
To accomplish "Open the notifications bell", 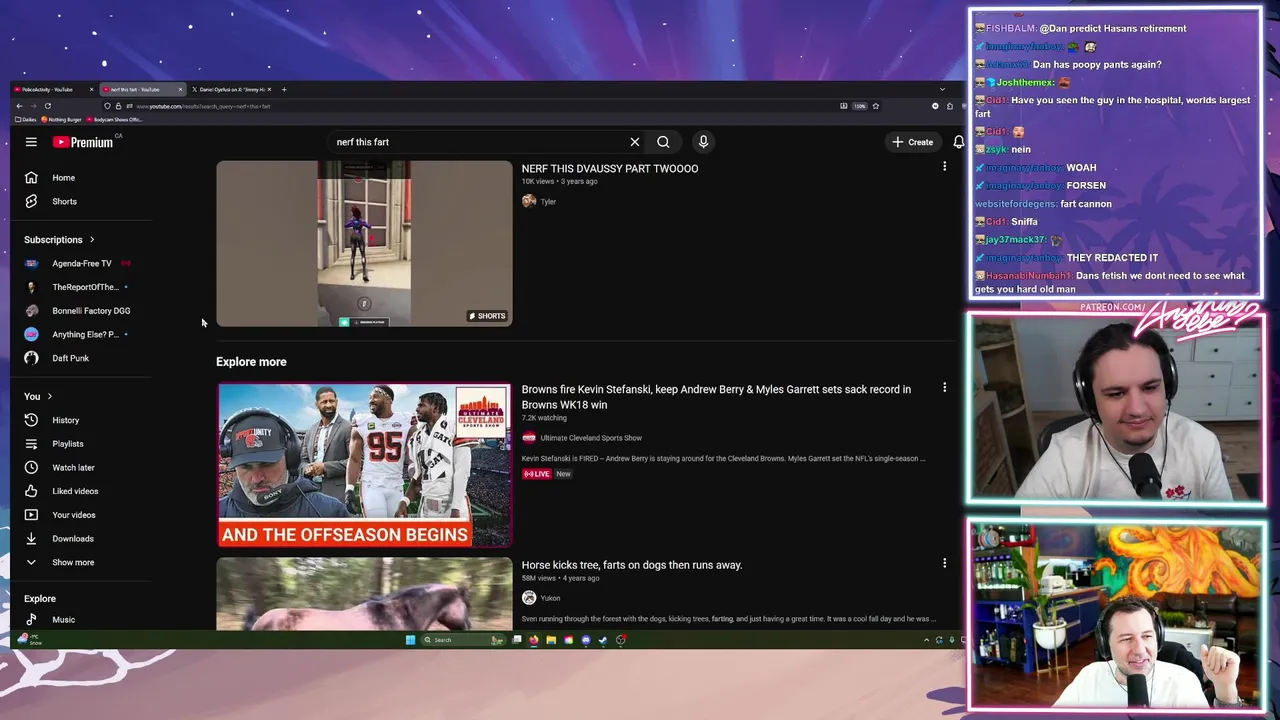I will point(958,142).
